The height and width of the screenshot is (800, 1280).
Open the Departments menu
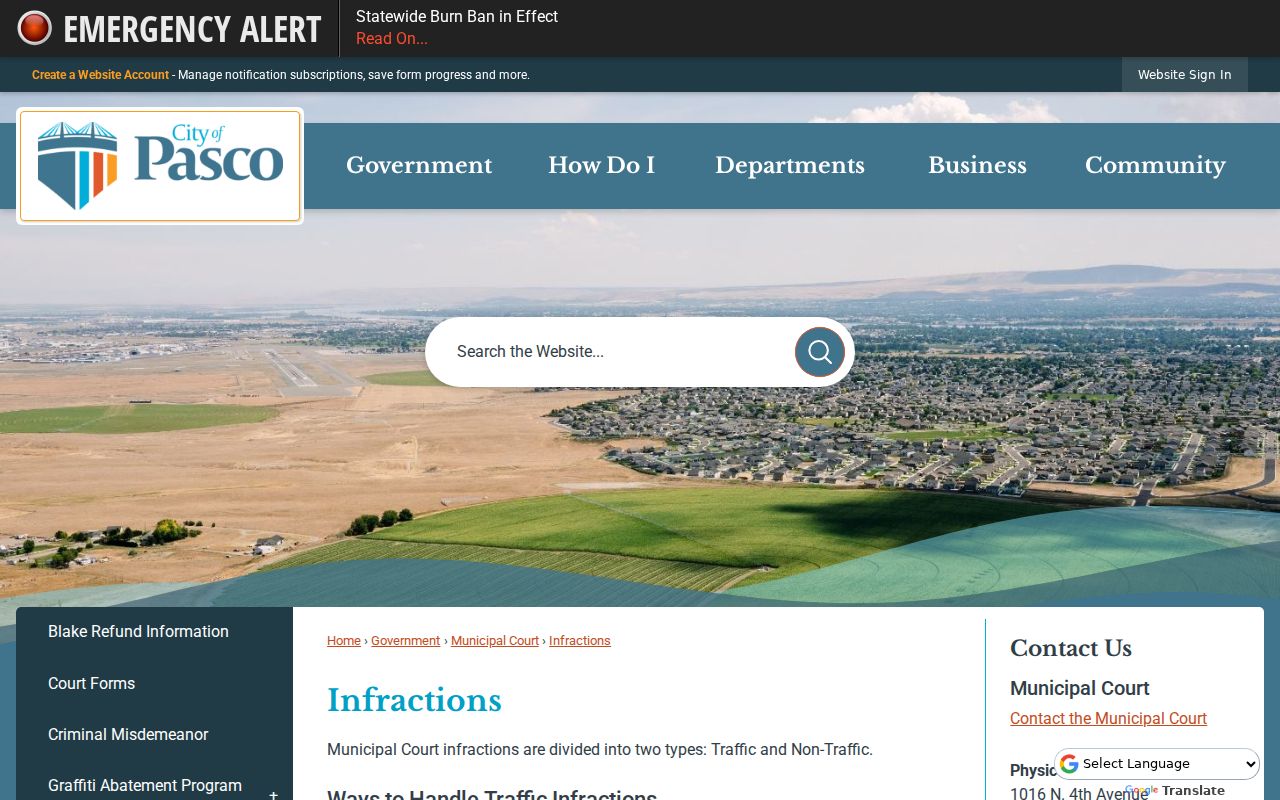[x=790, y=166]
